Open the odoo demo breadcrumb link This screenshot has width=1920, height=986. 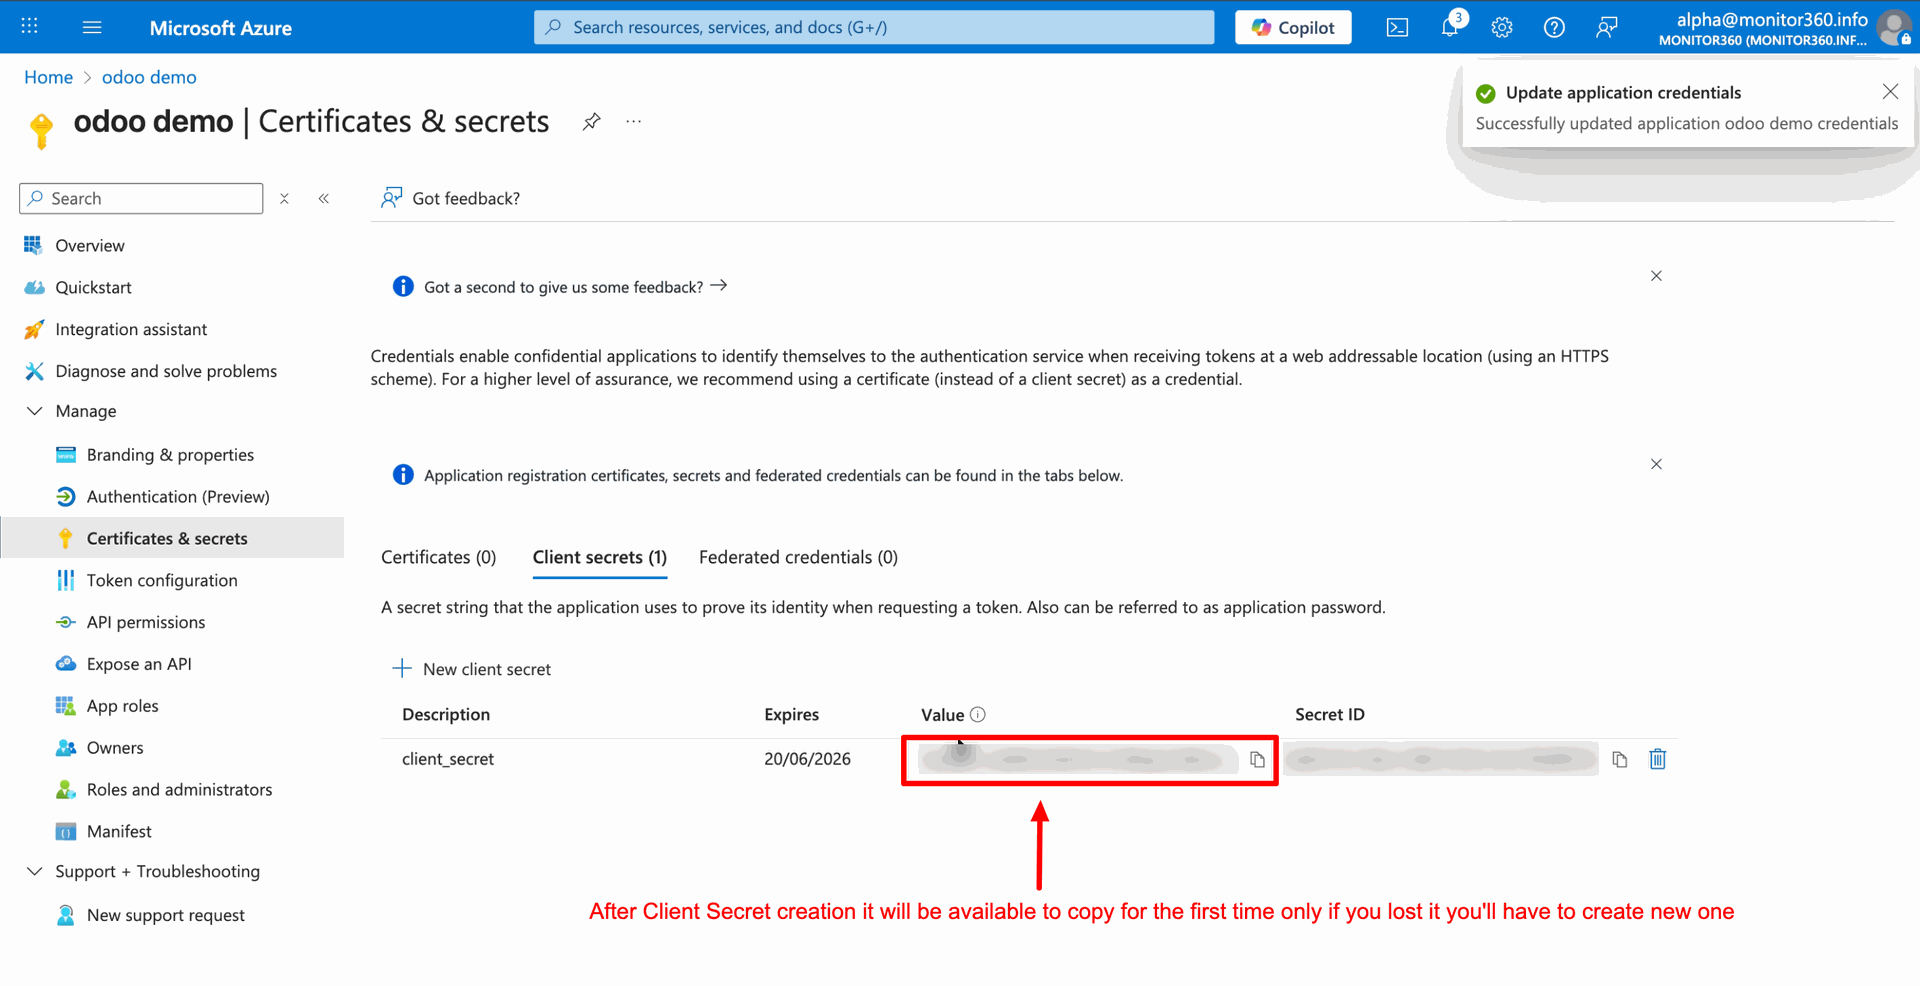pos(149,77)
